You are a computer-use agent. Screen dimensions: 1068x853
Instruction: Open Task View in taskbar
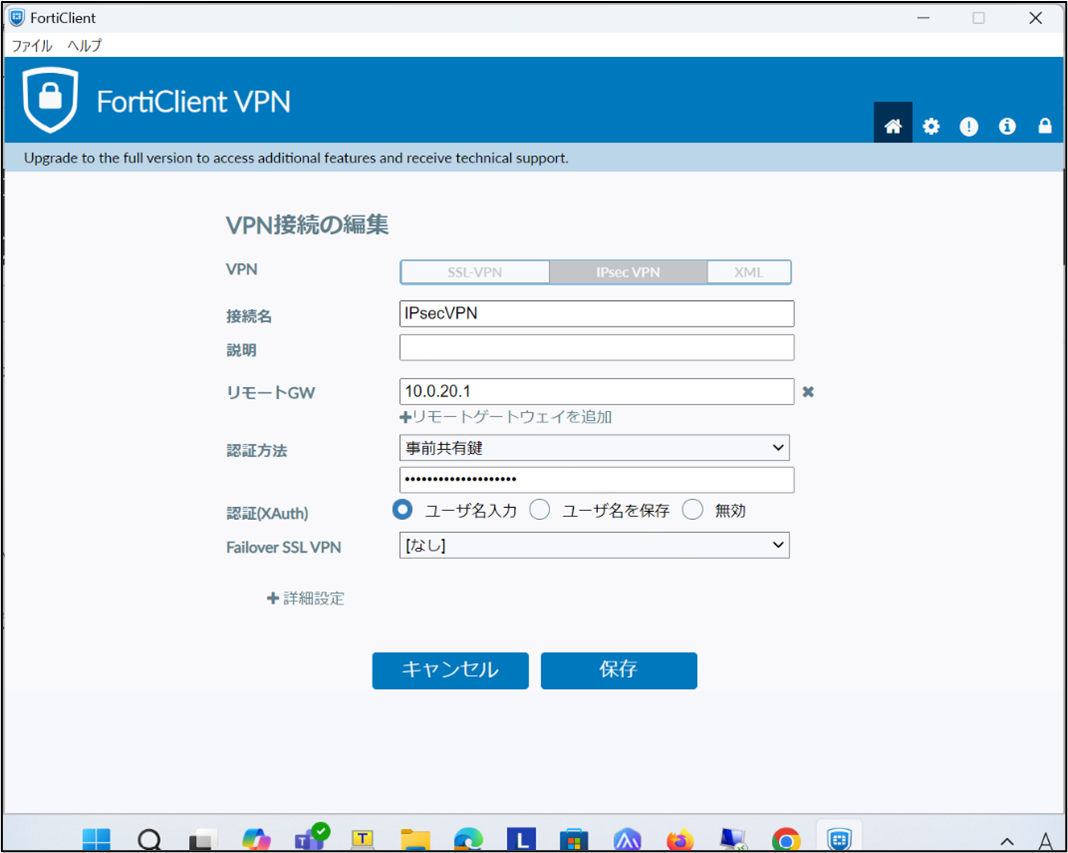pyautogui.click(x=202, y=839)
